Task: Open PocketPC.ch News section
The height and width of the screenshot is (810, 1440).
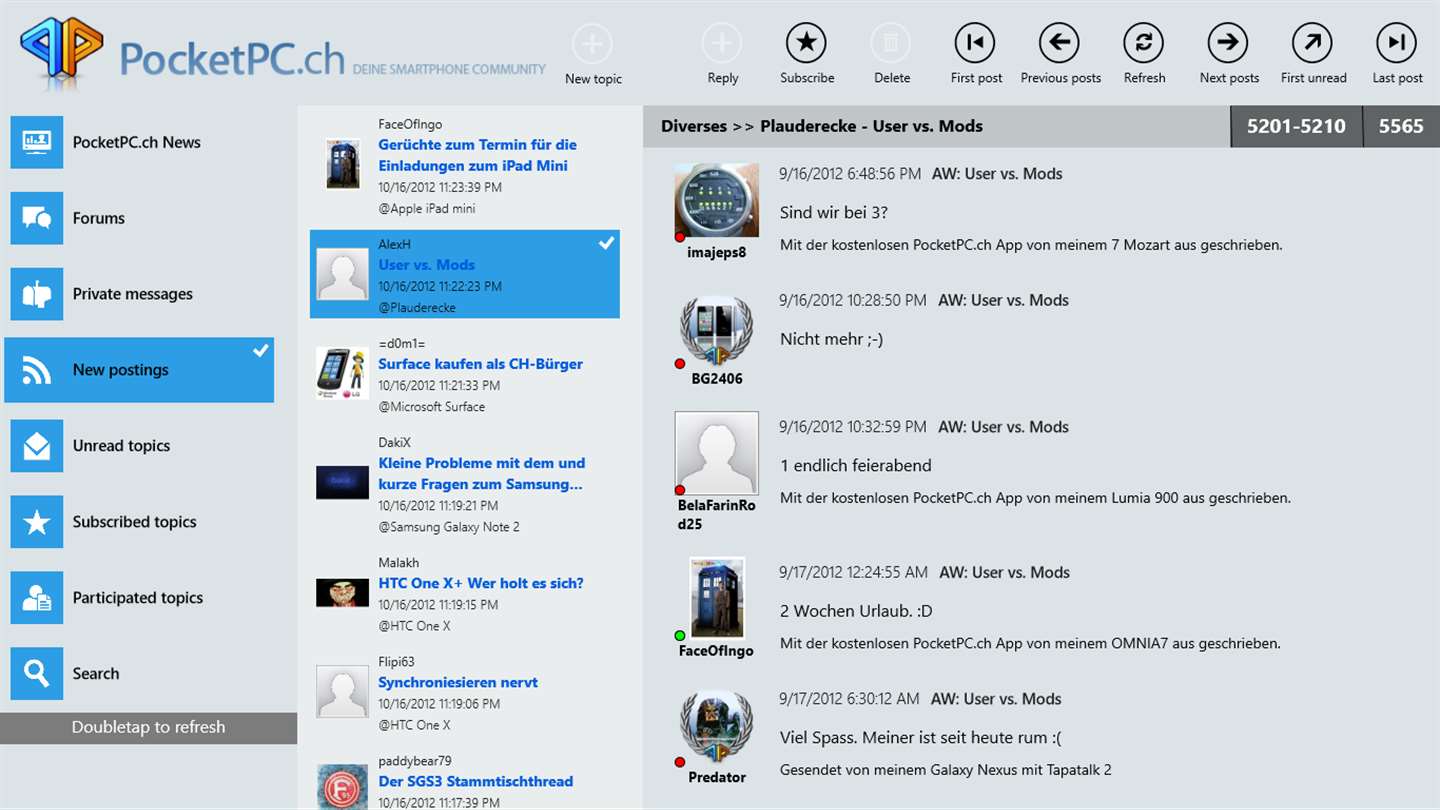Action: coord(139,142)
